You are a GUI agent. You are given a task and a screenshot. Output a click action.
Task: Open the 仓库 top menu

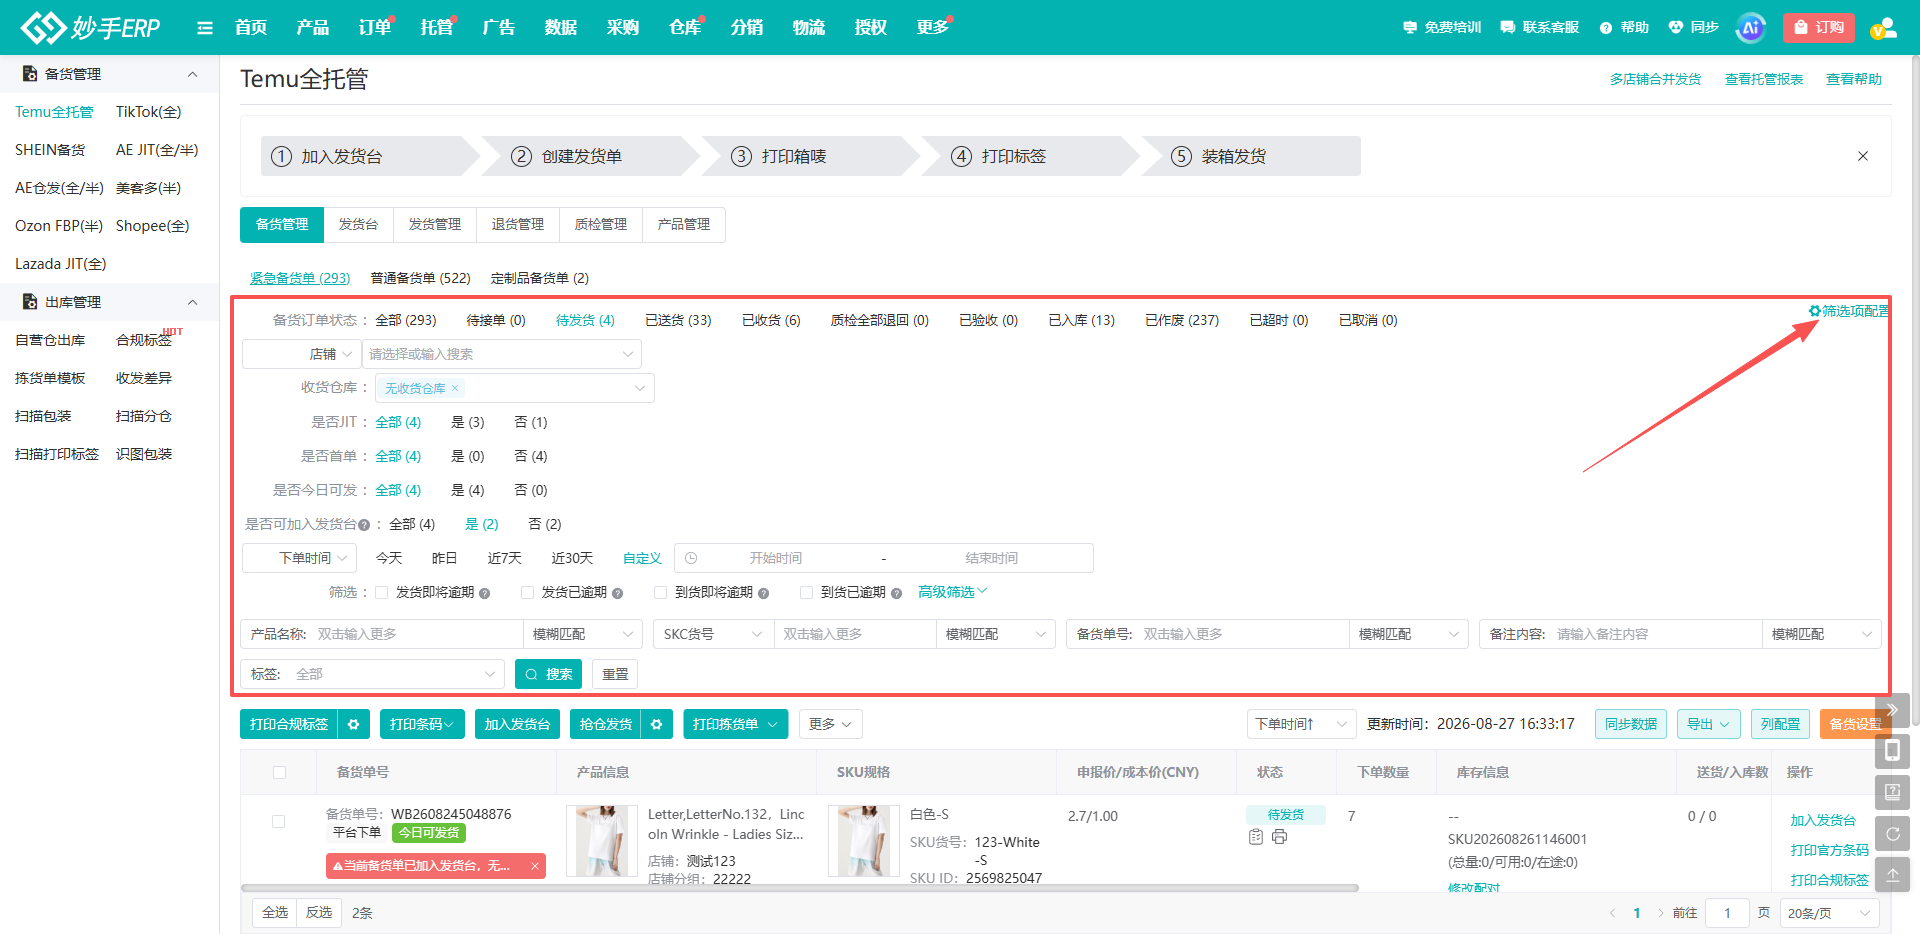pyautogui.click(x=685, y=27)
